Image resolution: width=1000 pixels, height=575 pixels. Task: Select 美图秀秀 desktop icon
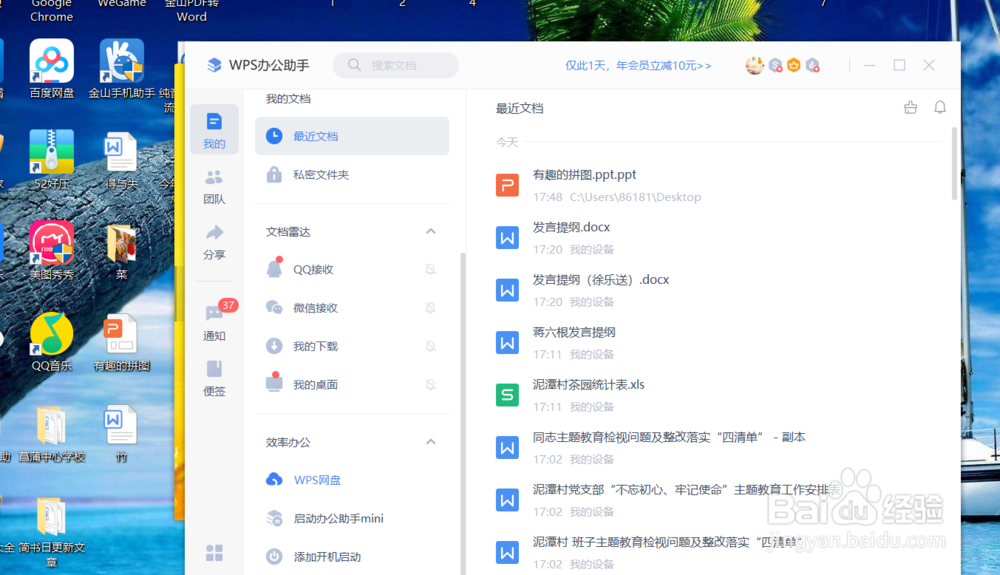tap(52, 251)
